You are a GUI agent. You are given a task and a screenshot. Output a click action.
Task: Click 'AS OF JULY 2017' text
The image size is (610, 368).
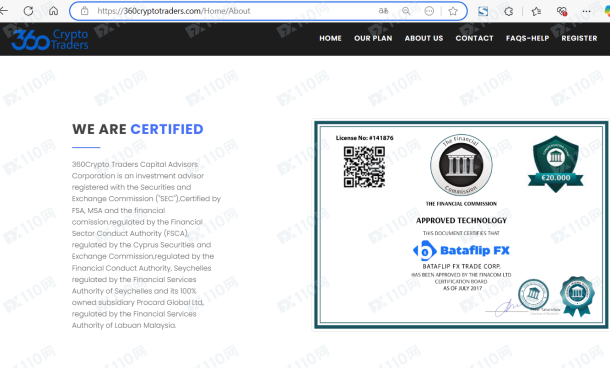tap(462, 288)
